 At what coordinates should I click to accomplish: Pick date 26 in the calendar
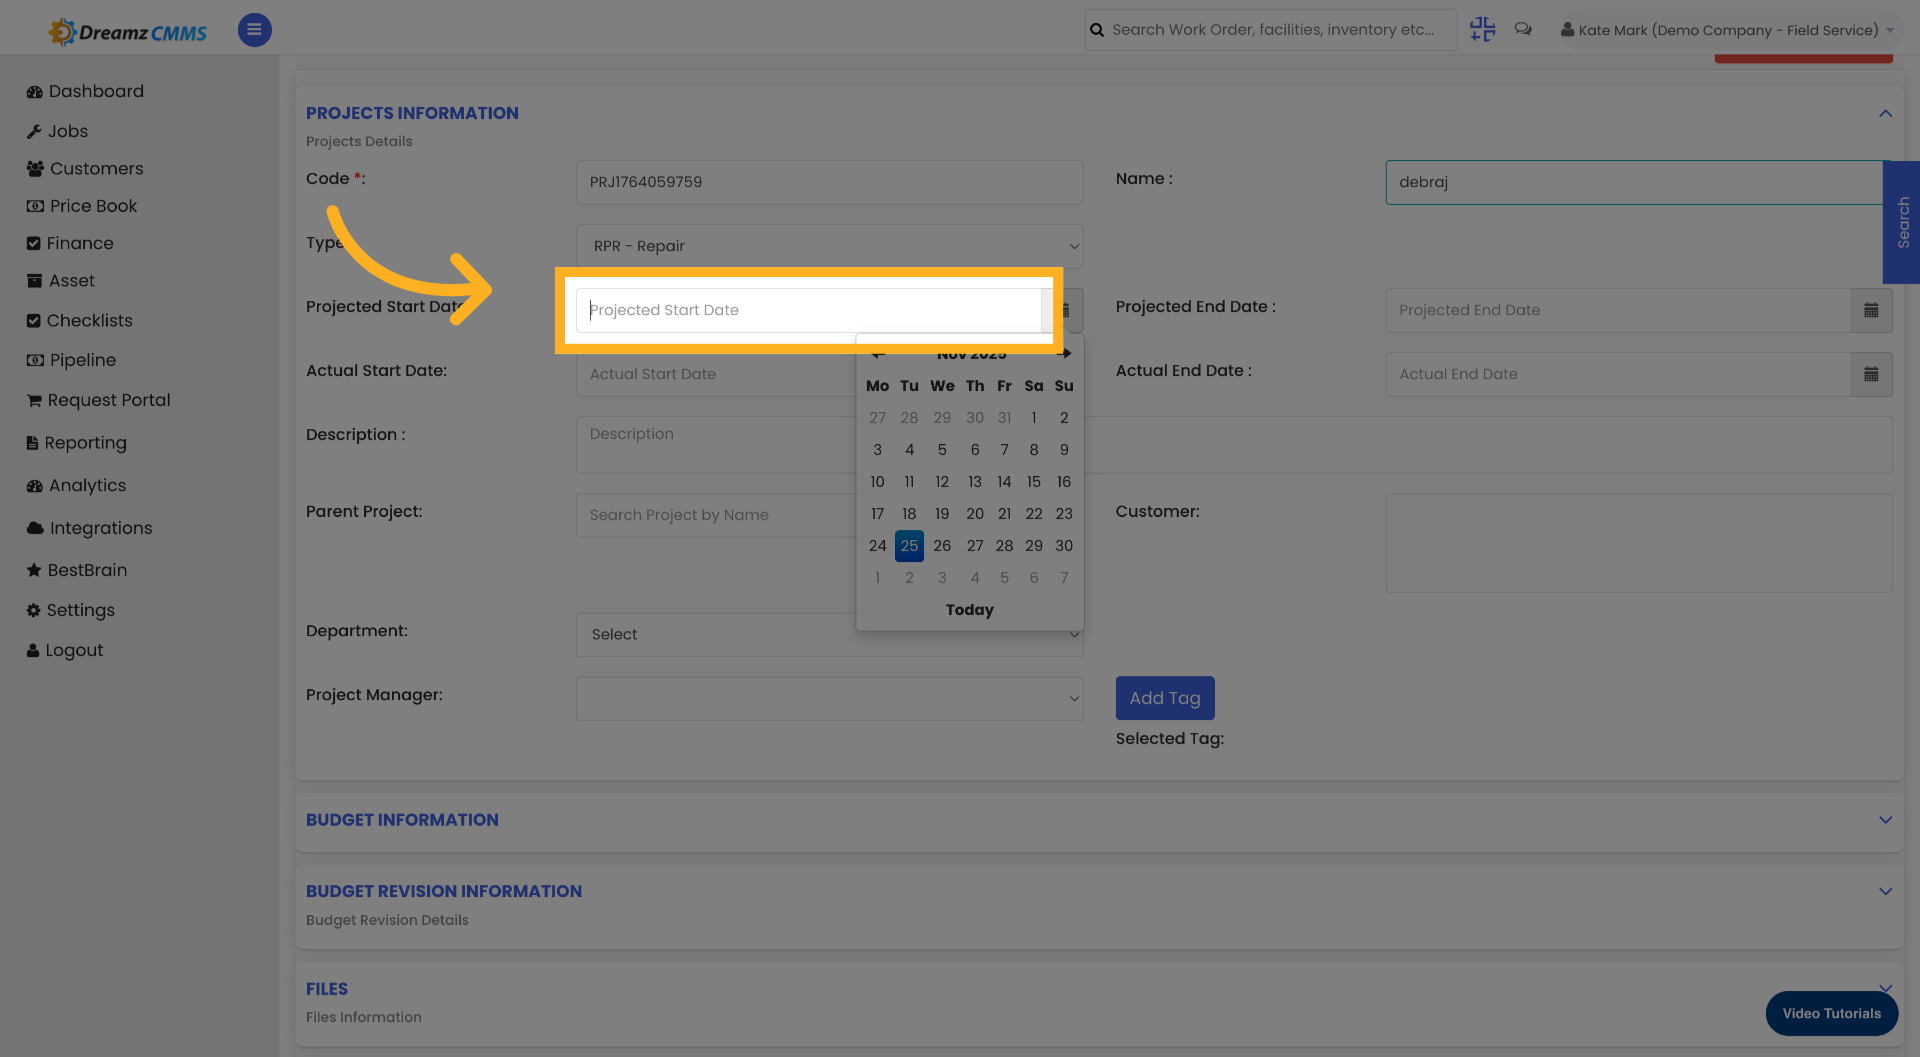[942, 546]
